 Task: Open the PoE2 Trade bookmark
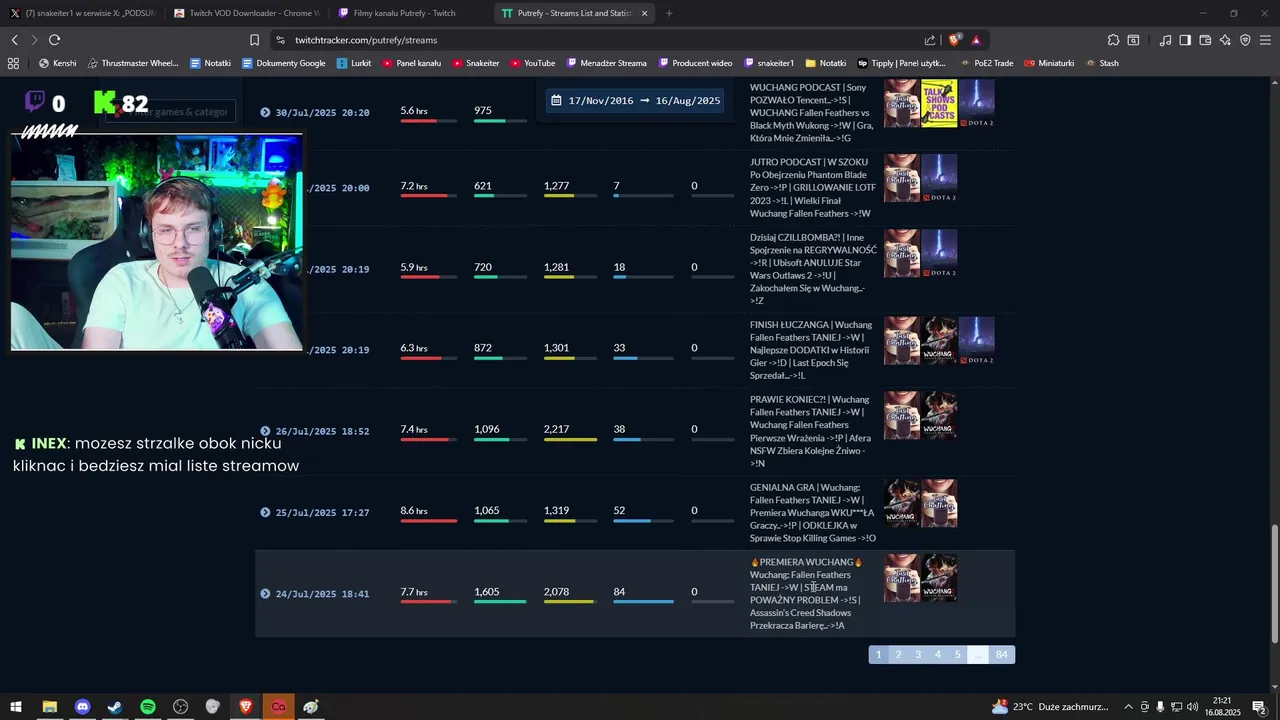(986, 63)
